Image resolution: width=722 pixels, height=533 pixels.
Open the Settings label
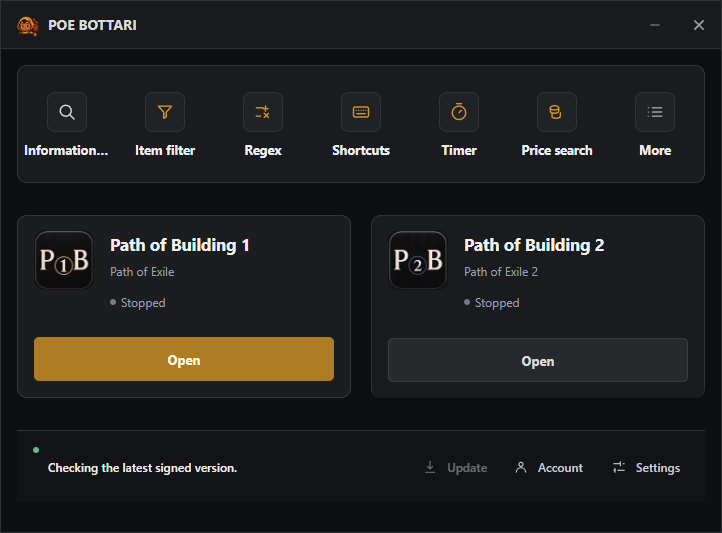pyautogui.click(x=658, y=468)
